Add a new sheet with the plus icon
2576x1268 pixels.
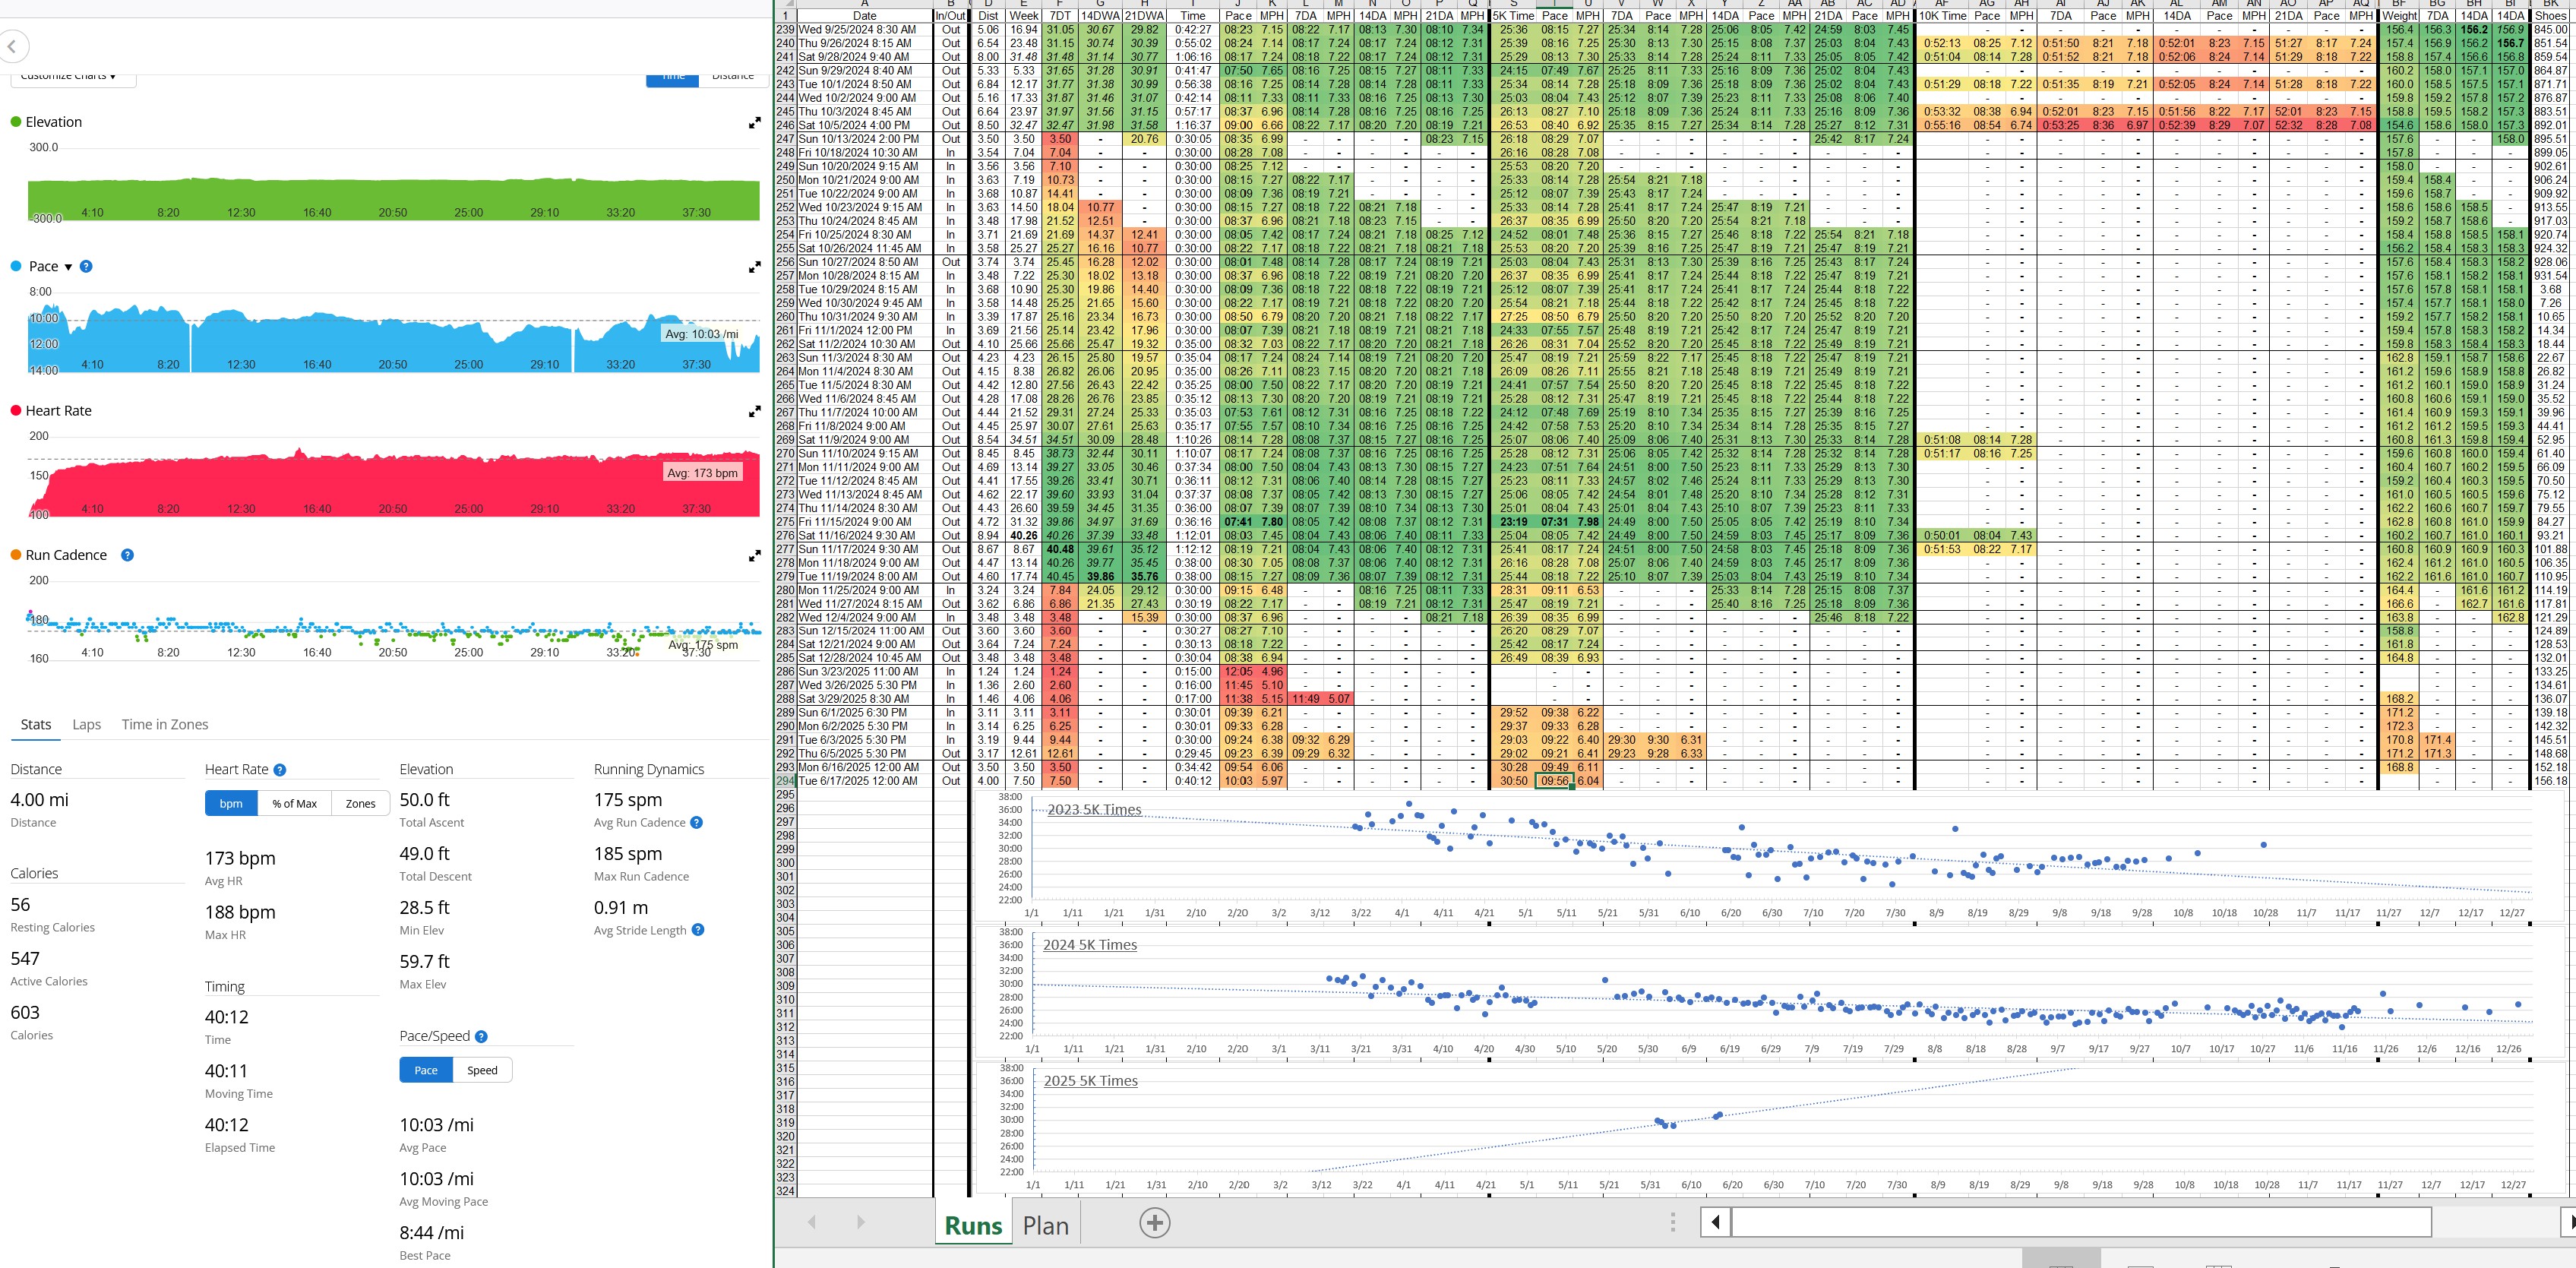click(x=1155, y=1222)
